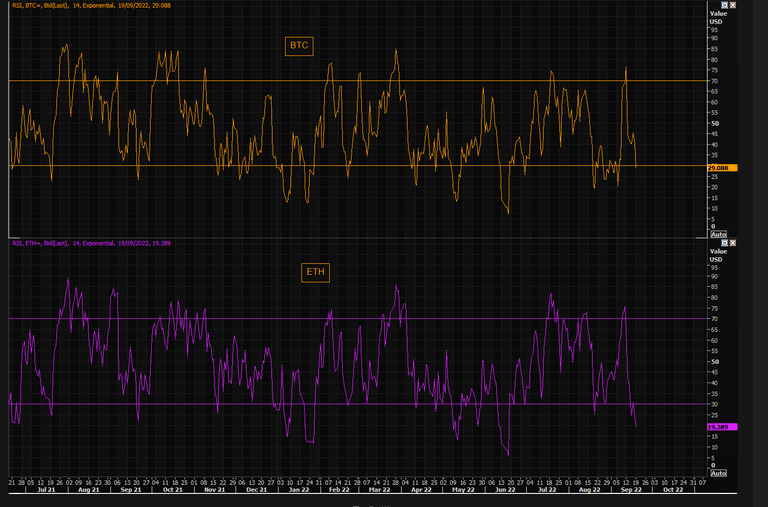Click the Value USD header on BTC axis

pos(718,14)
